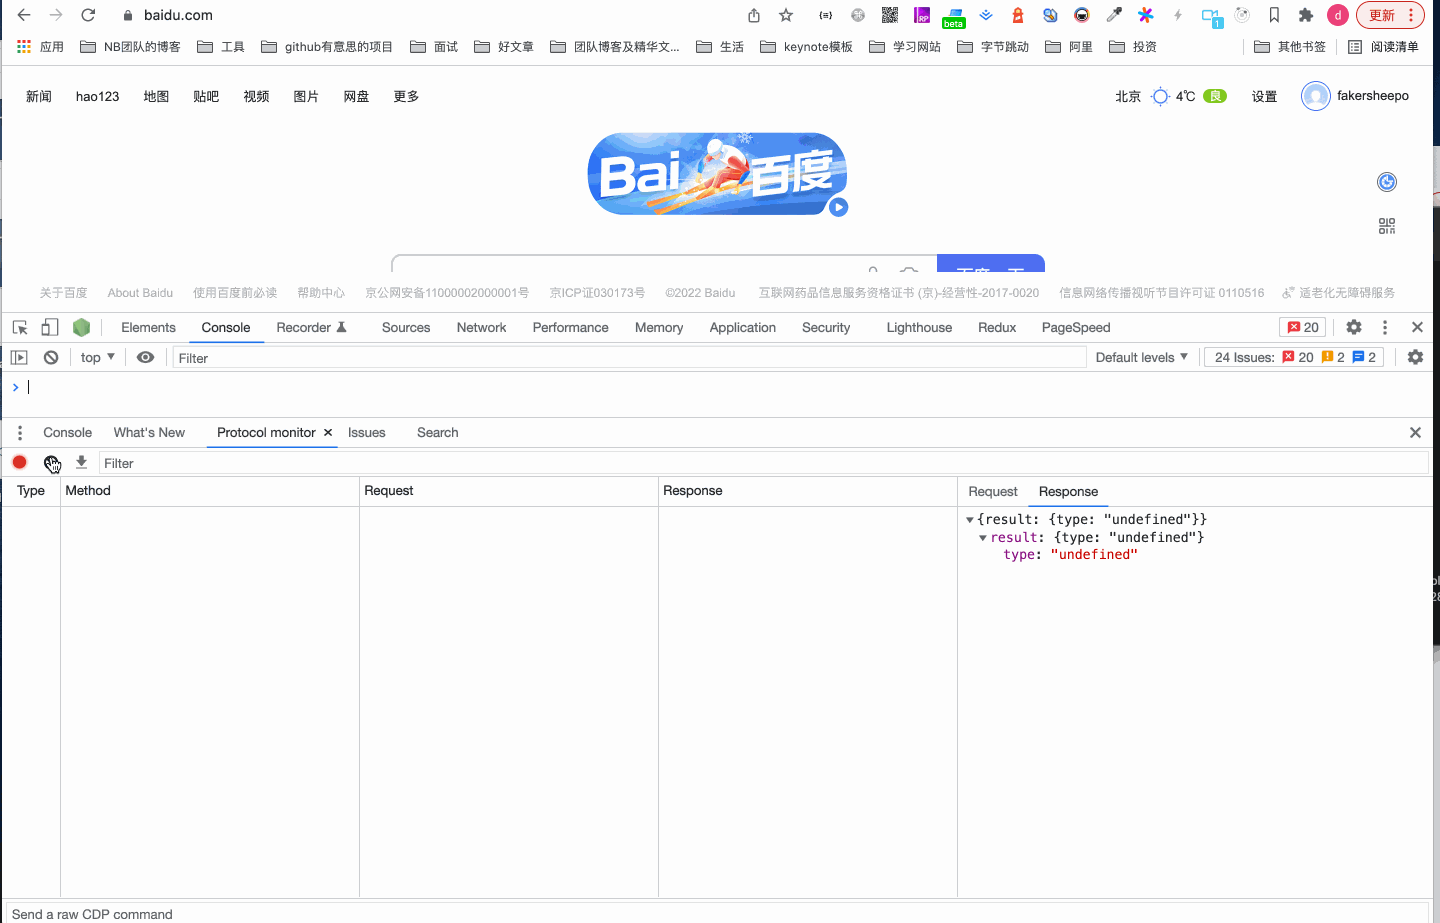
Task: Share this page via share icon
Action: coord(754,15)
